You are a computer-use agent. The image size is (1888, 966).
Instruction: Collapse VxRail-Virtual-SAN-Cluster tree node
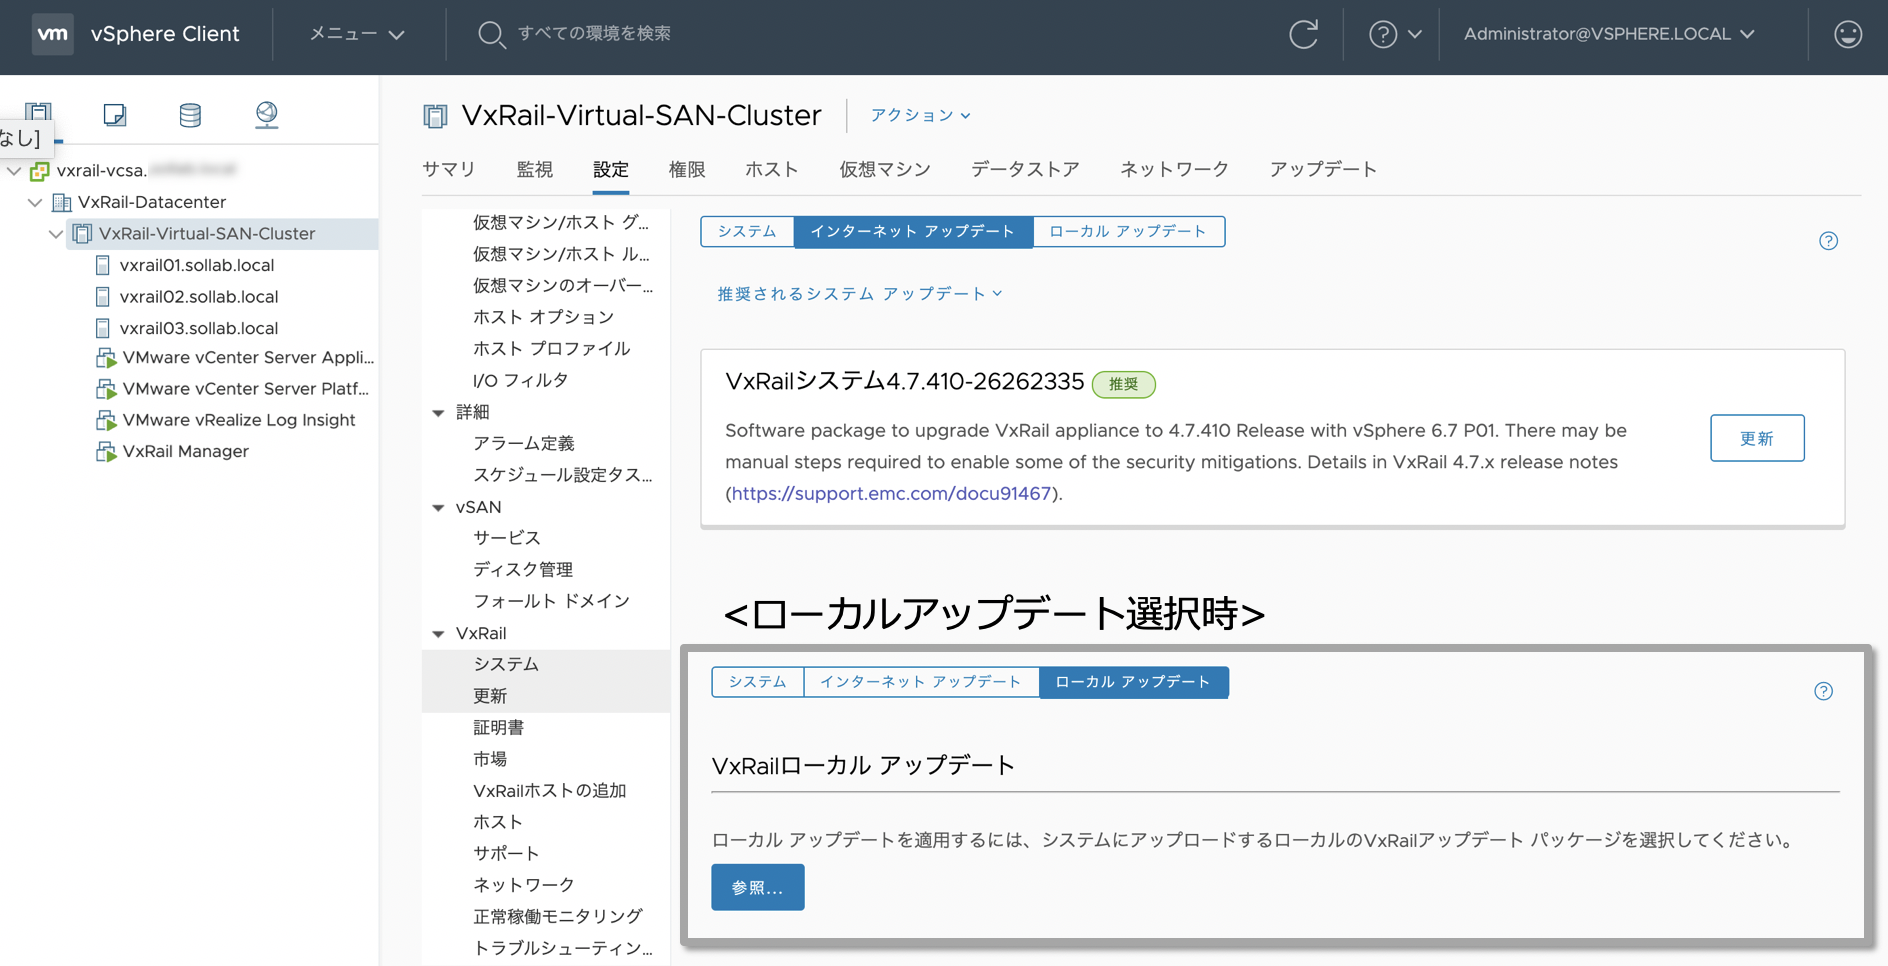(x=56, y=234)
